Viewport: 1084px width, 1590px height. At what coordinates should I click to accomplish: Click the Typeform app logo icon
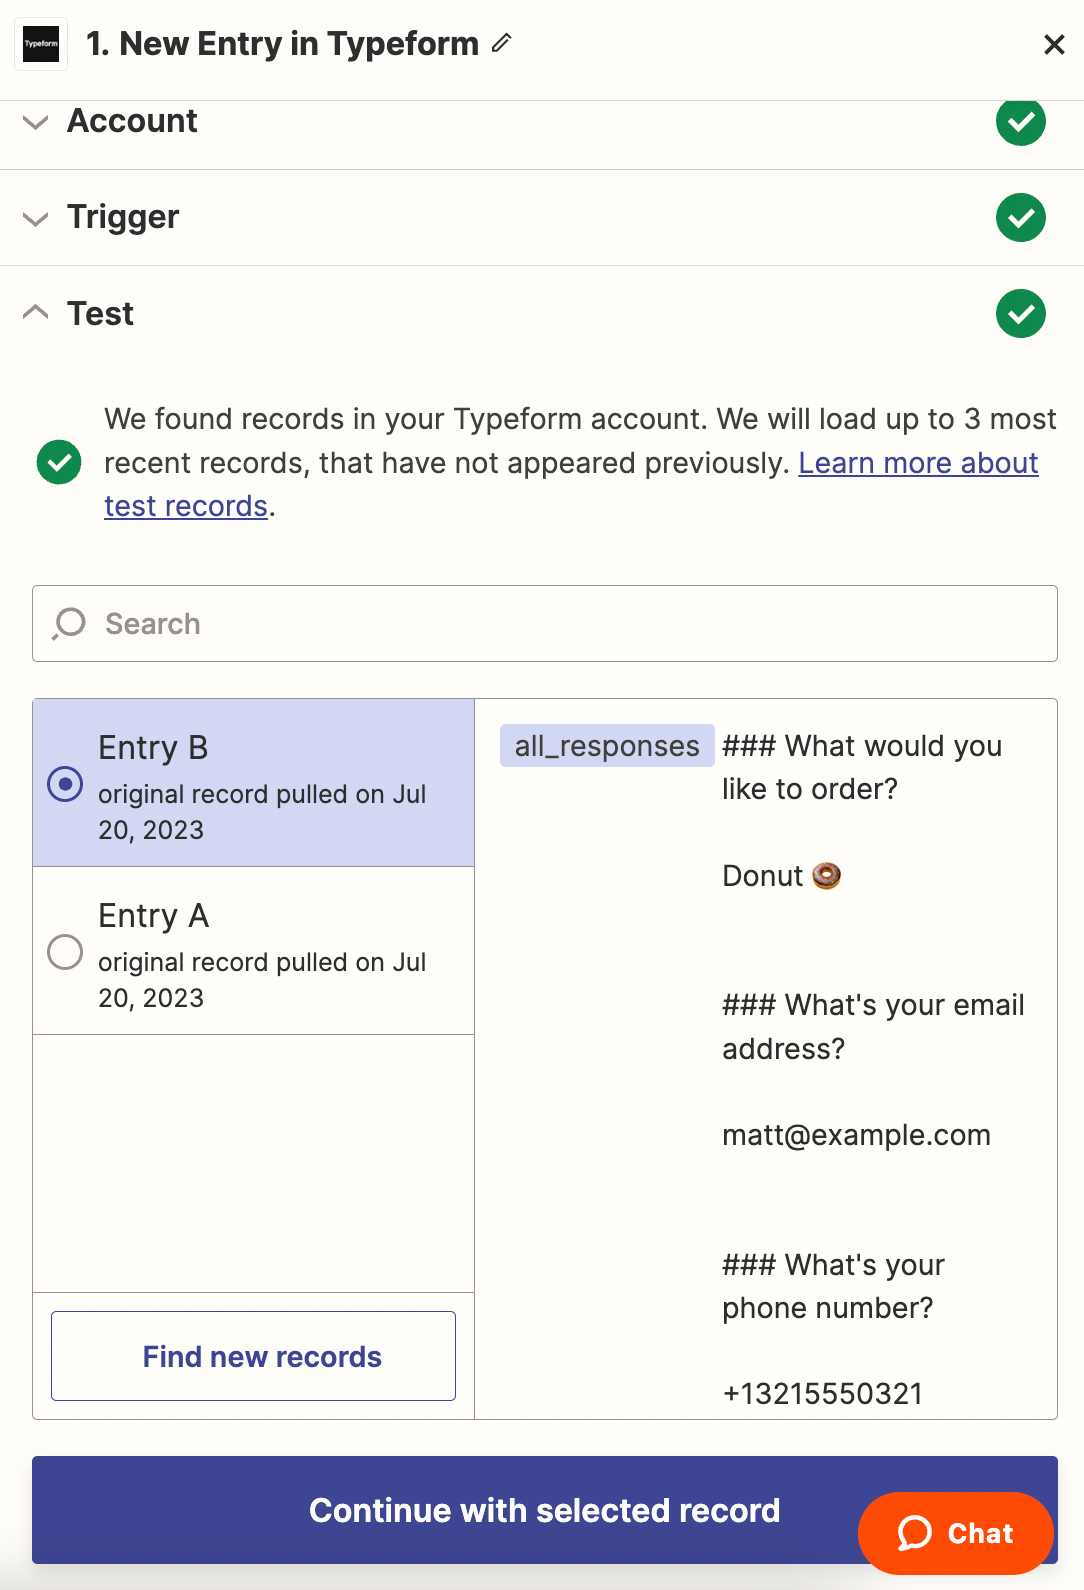(41, 44)
